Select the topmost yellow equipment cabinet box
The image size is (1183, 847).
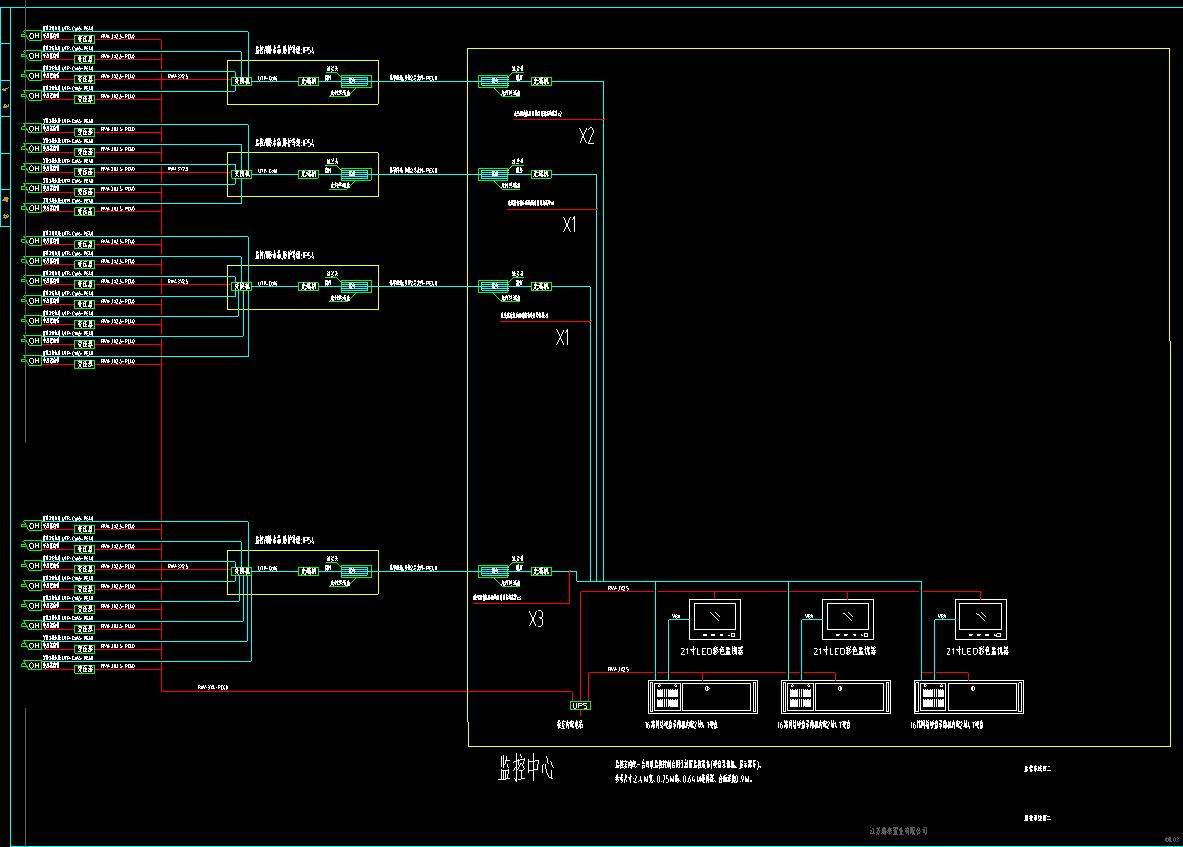pos(302,82)
